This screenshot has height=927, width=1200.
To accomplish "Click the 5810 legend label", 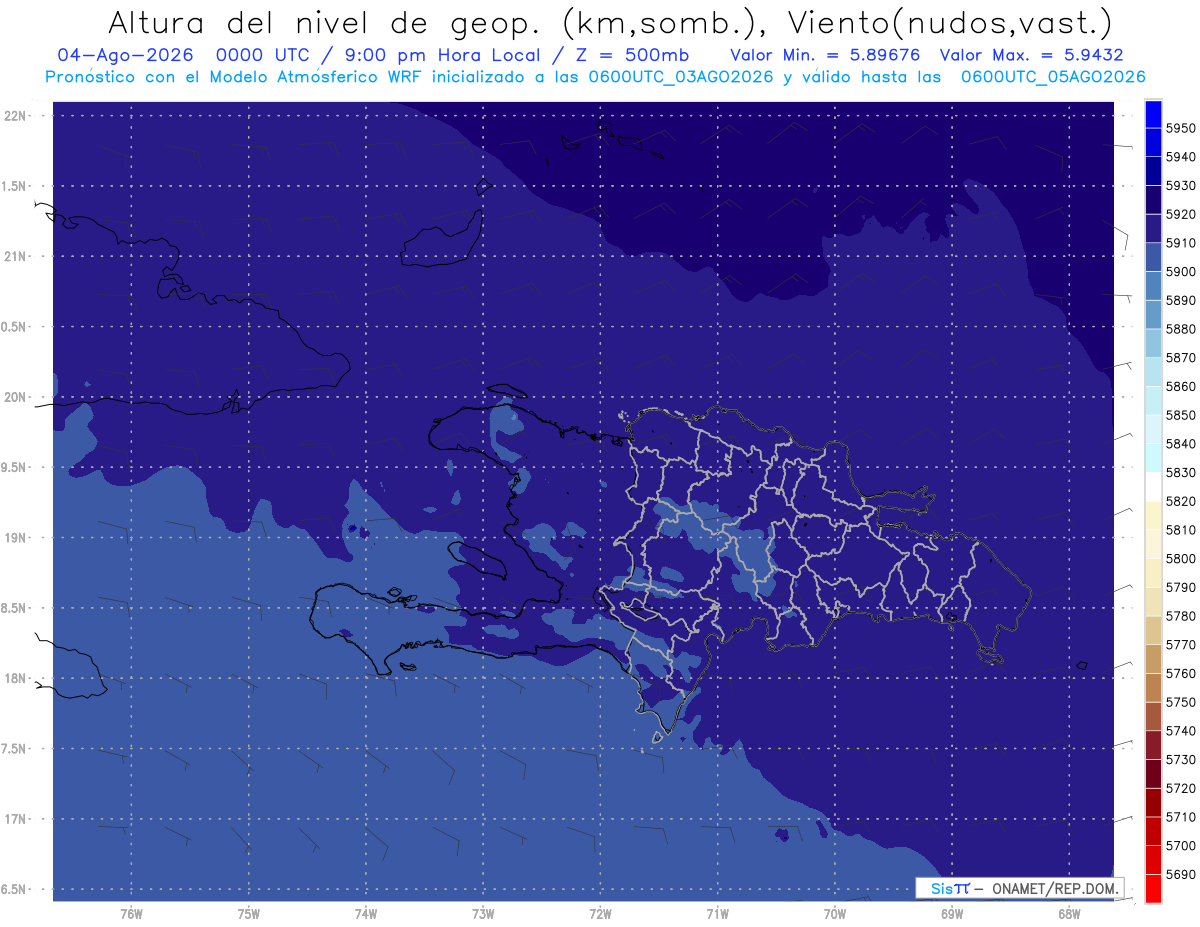I will pyautogui.click(x=1180, y=530).
